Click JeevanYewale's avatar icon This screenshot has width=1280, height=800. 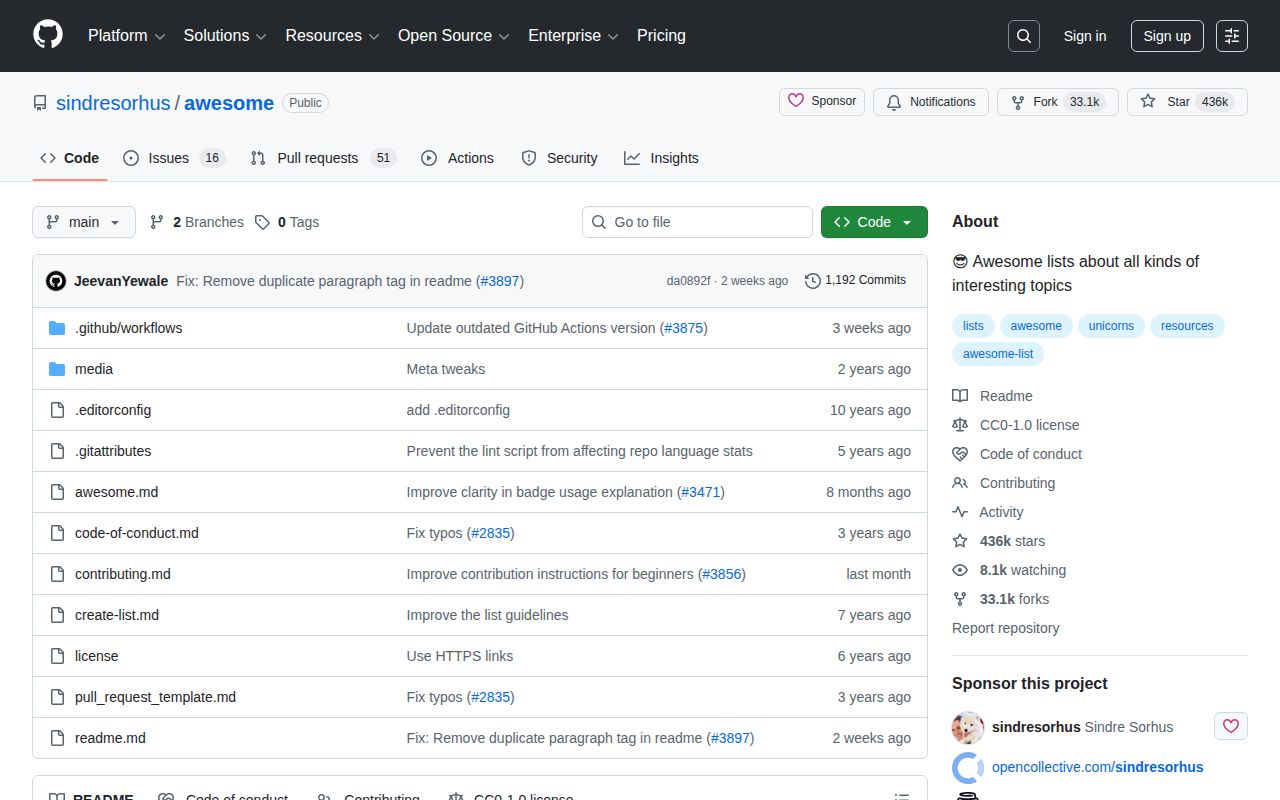pos(56,281)
